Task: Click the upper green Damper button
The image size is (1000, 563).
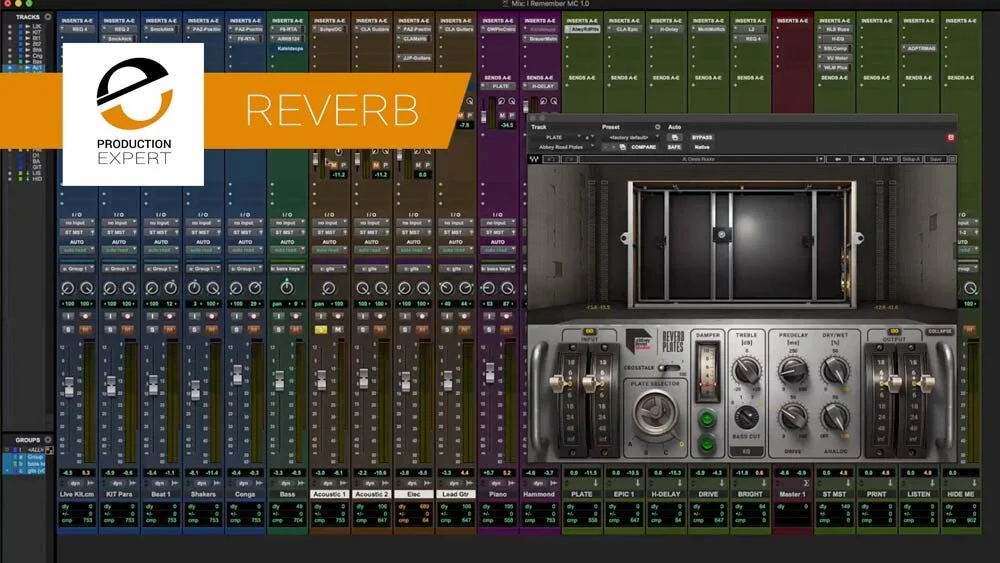Action: click(x=707, y=420)
